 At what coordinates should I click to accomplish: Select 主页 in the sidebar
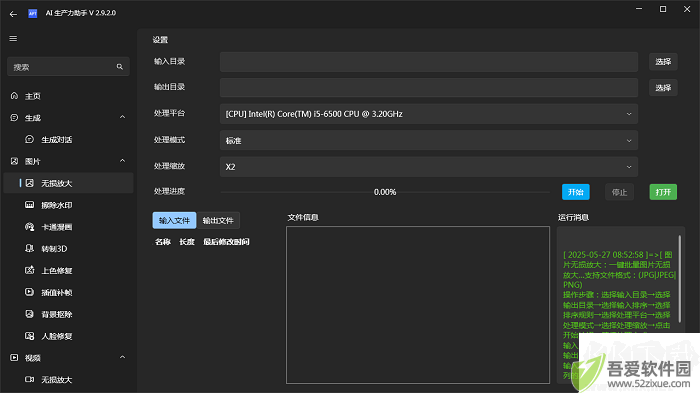68,96
